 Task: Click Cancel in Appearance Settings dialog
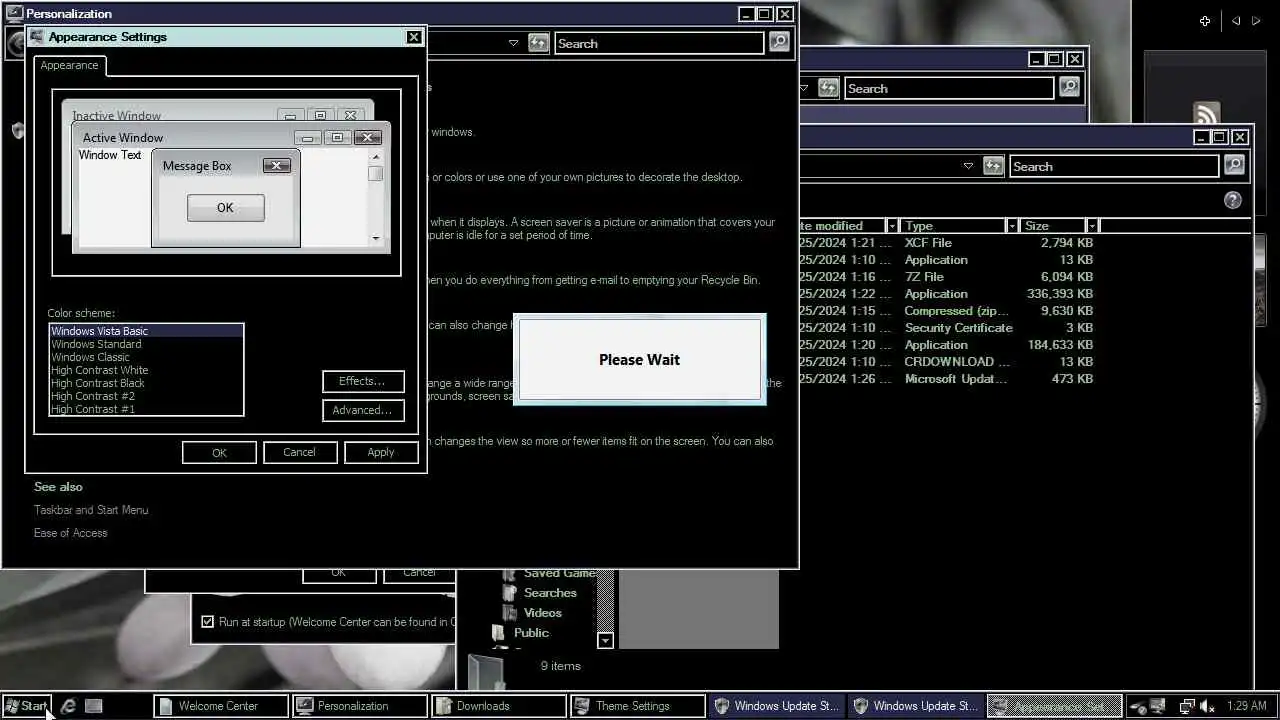(299, 452)
